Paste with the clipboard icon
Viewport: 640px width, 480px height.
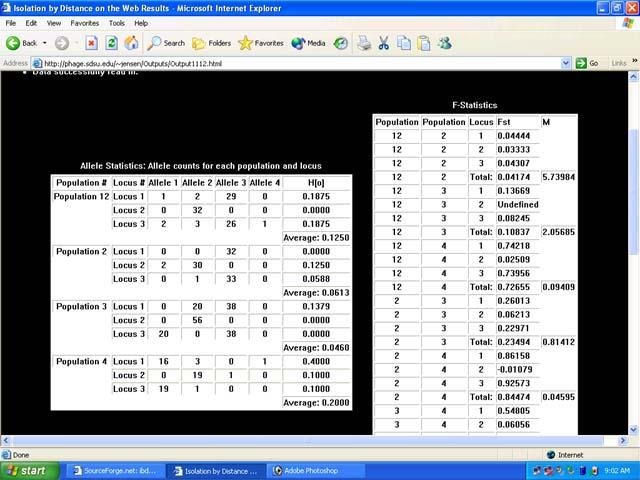coord(424,43)
